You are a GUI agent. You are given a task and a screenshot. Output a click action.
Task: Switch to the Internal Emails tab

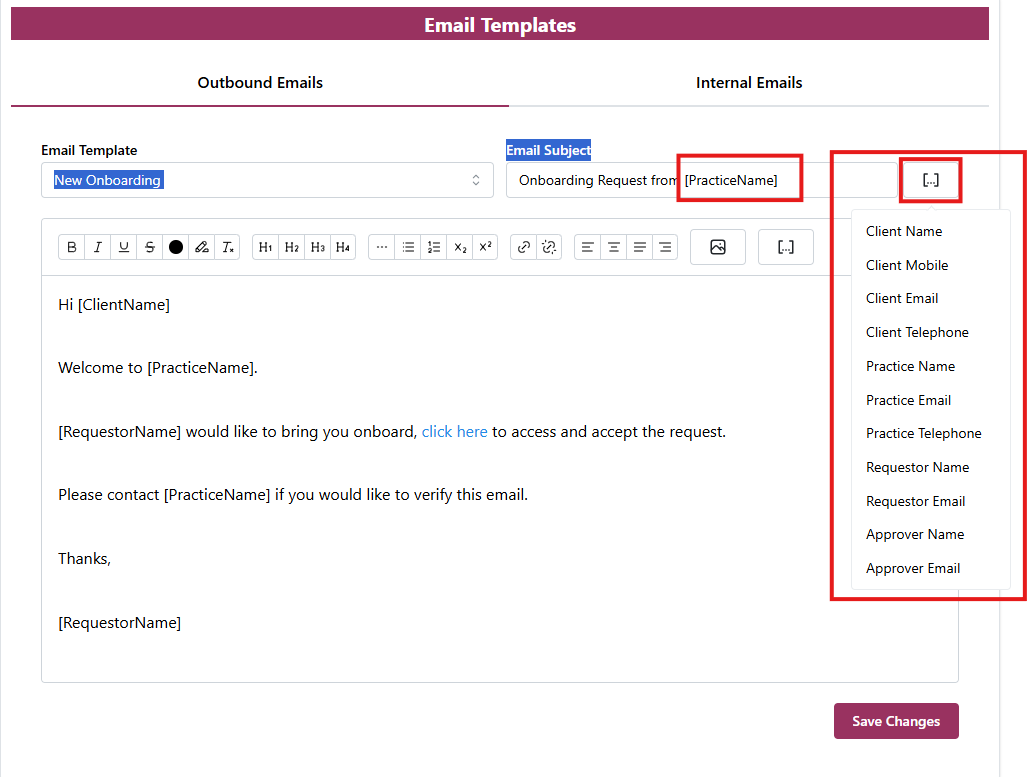[749, 83]
